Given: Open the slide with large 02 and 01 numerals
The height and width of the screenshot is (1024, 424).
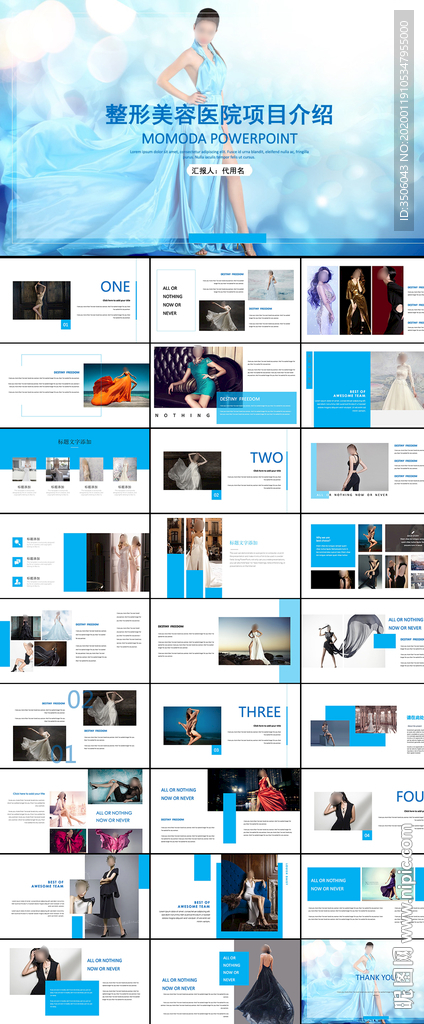Looking at the screenshot, I should (x=74, y=726).
